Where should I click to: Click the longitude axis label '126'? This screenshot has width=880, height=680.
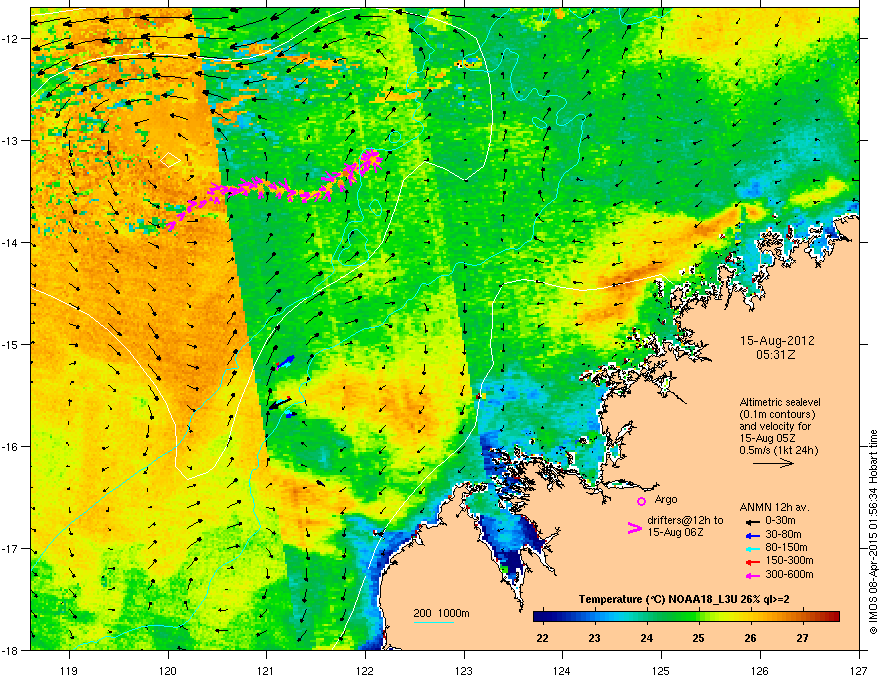tap(760, 670)
